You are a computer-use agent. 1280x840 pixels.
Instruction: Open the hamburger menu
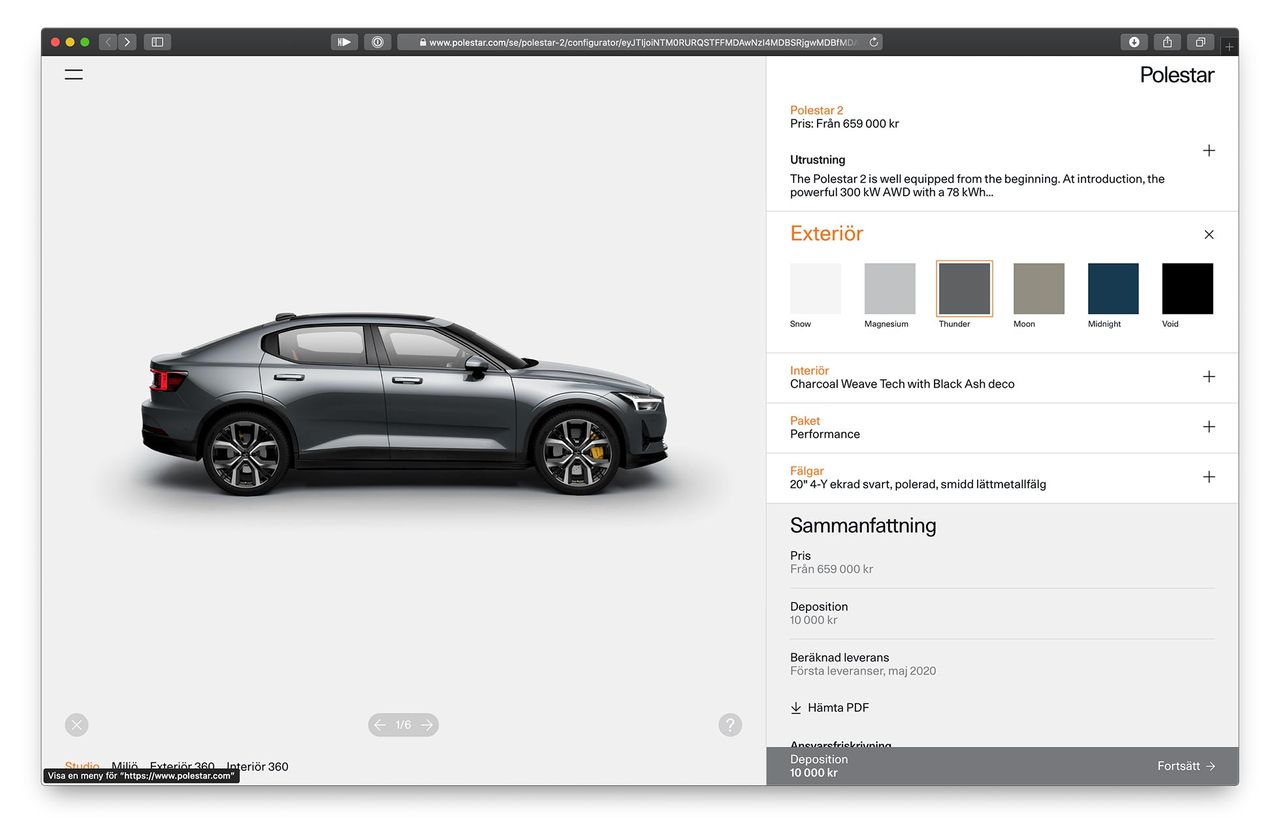click(x=74, y=74)
